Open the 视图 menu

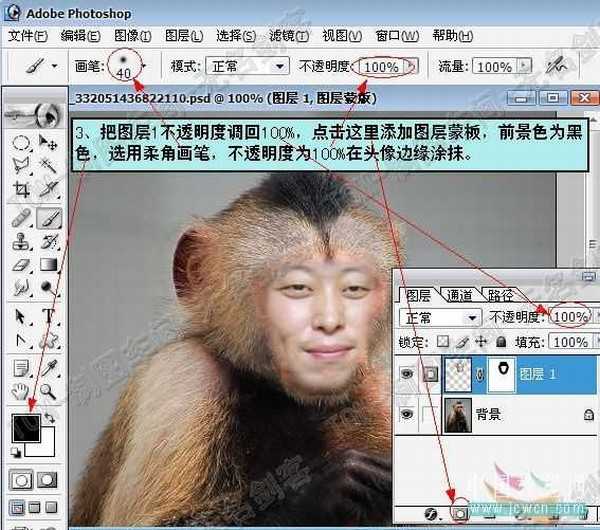coord(342,36)
